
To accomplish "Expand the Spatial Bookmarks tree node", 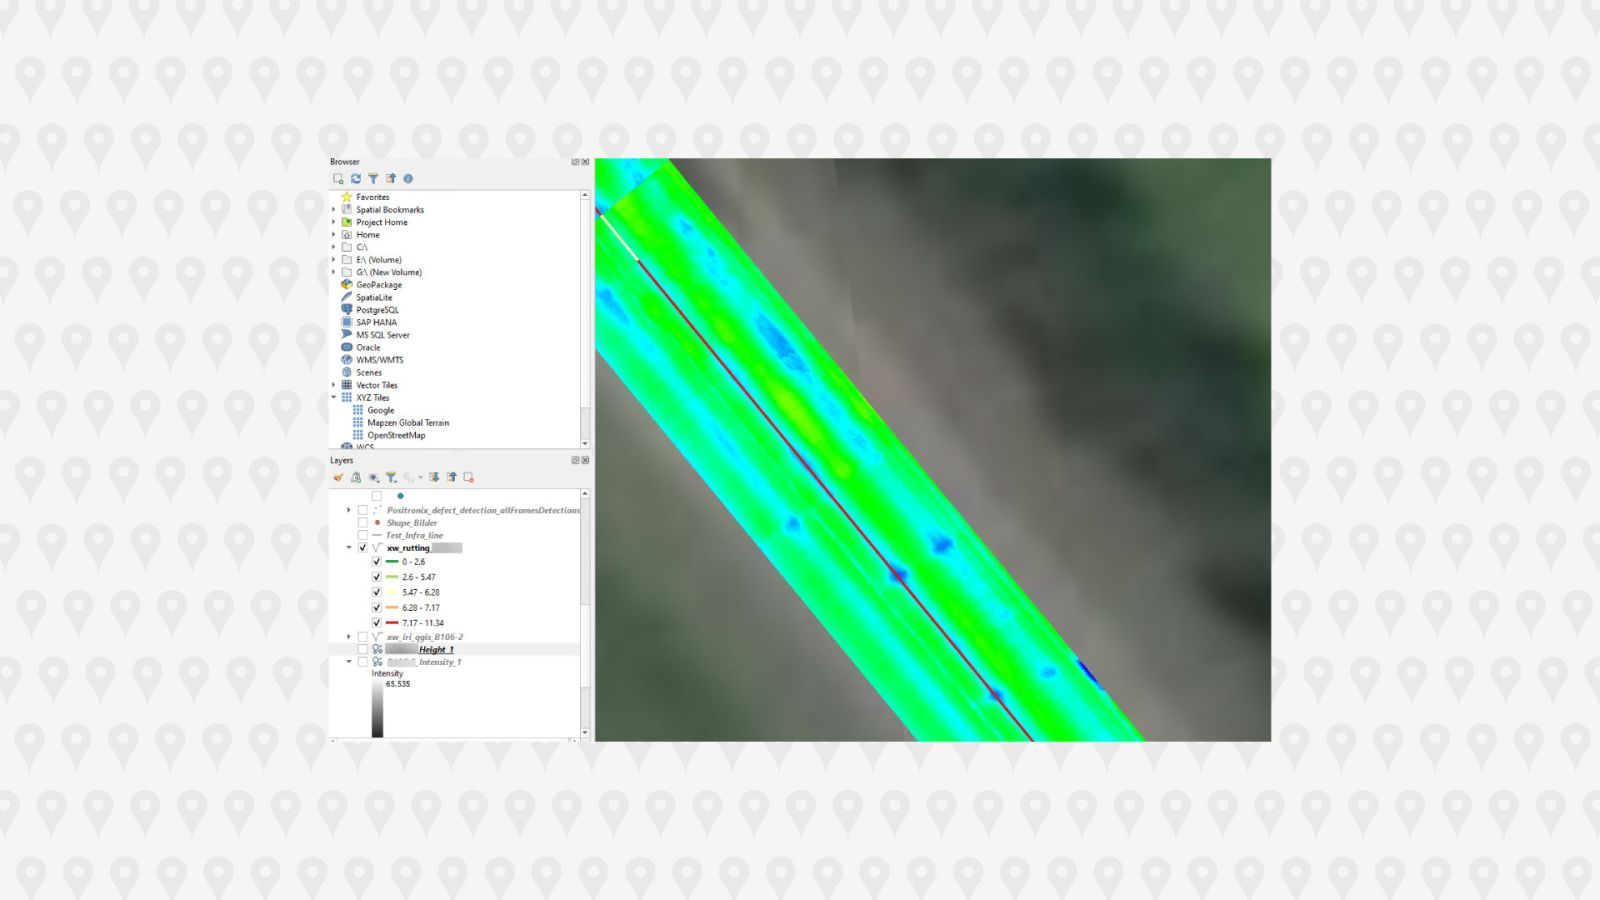I will 334,210.
